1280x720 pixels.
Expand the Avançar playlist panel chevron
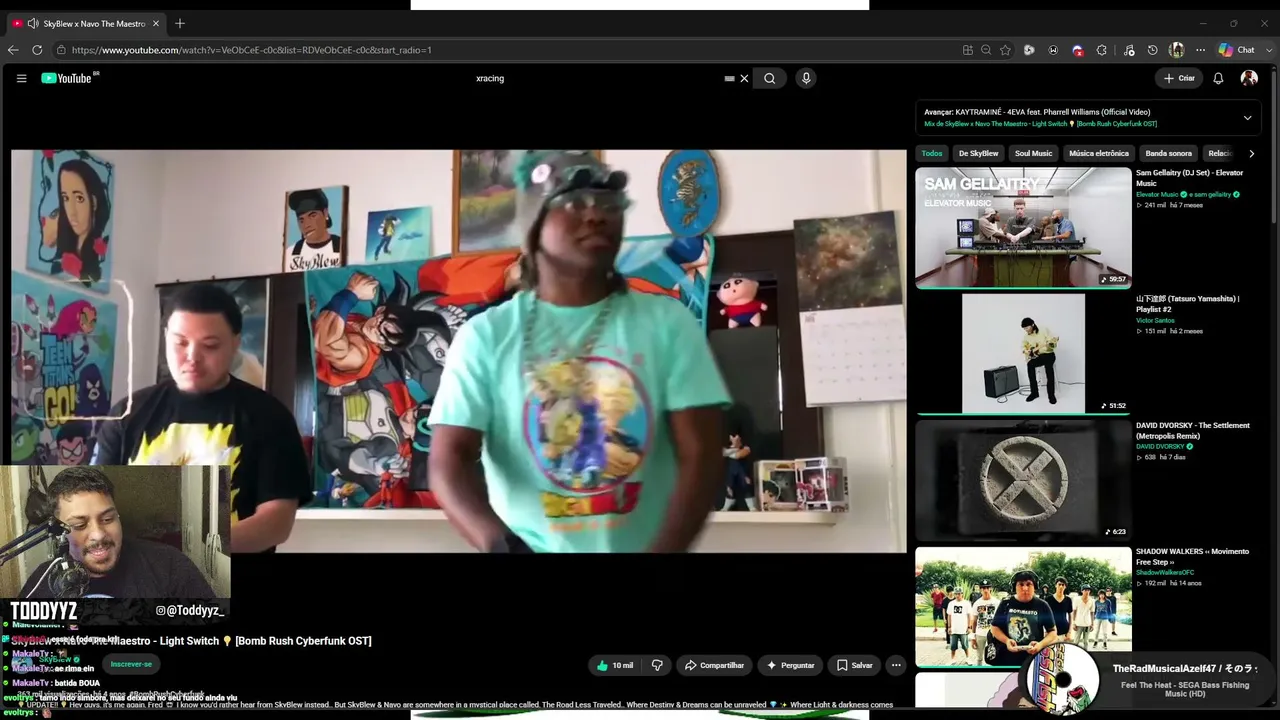pyautogui.click(x=1247, y=118)
